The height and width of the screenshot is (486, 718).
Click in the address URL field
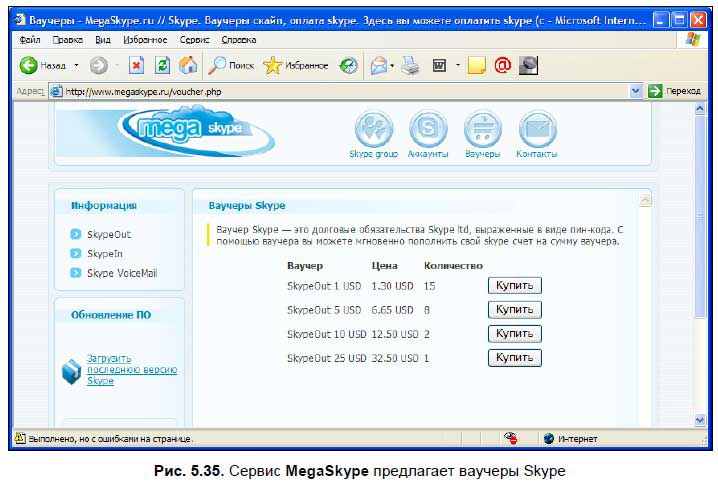click(x=340, y=91)
